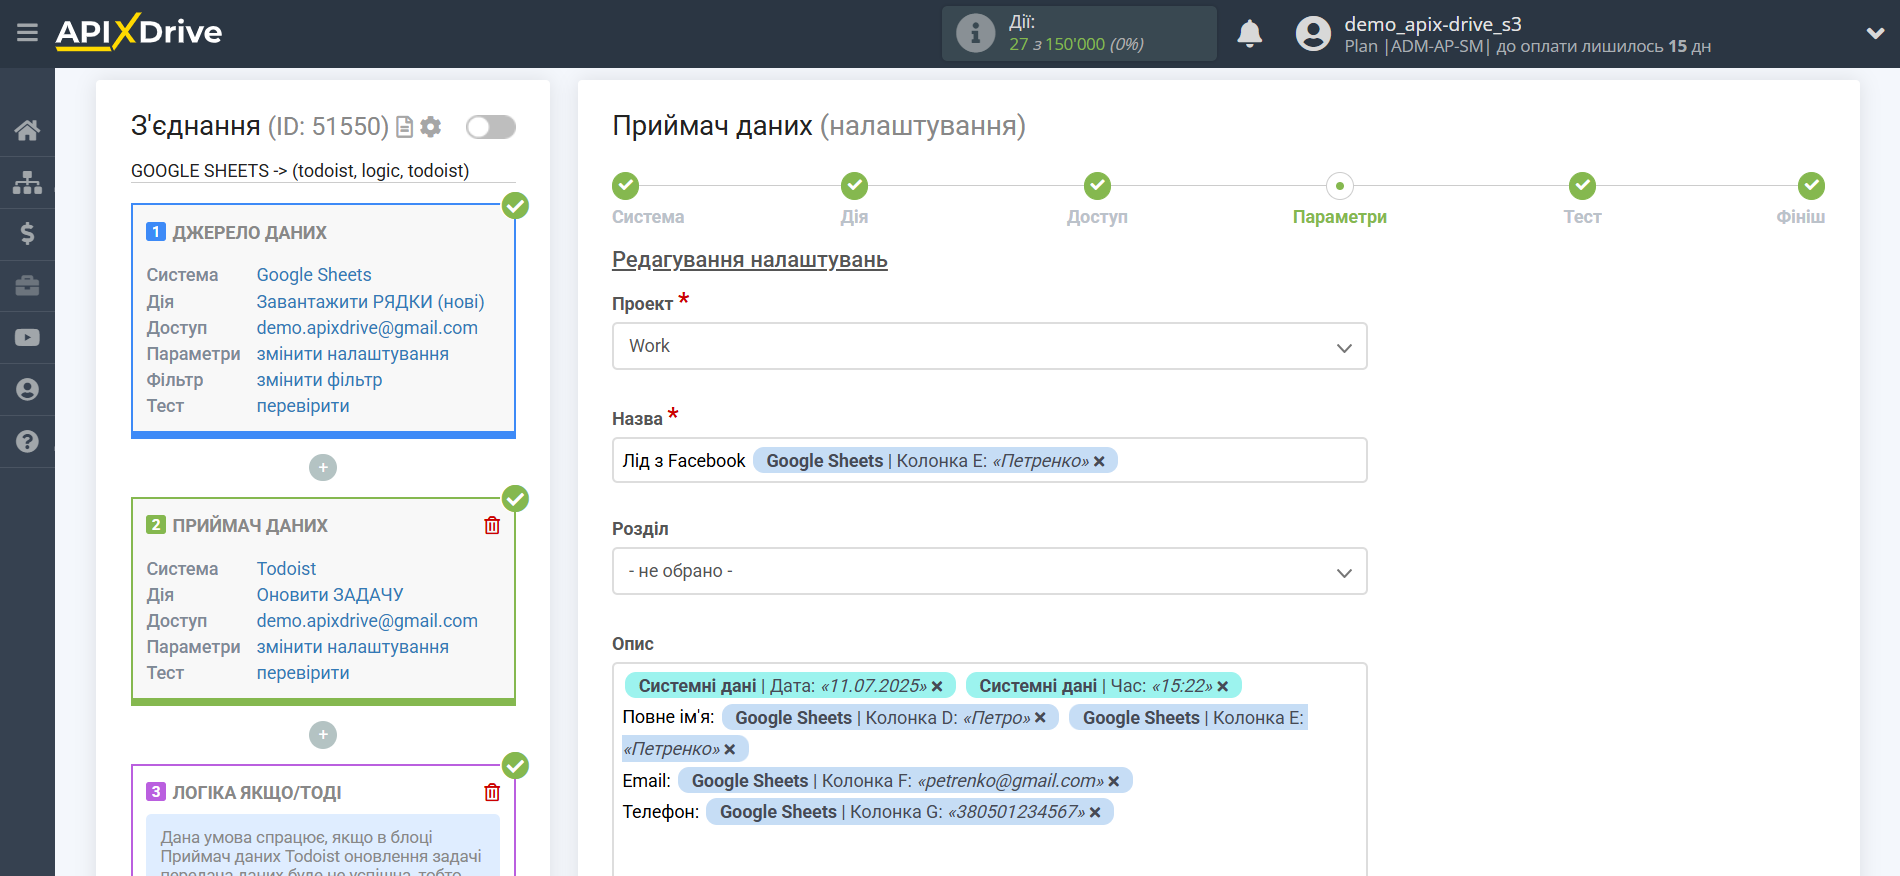
Task: Click source access demo.apixdrive@gmail.com link
Action: click(367, 328)
